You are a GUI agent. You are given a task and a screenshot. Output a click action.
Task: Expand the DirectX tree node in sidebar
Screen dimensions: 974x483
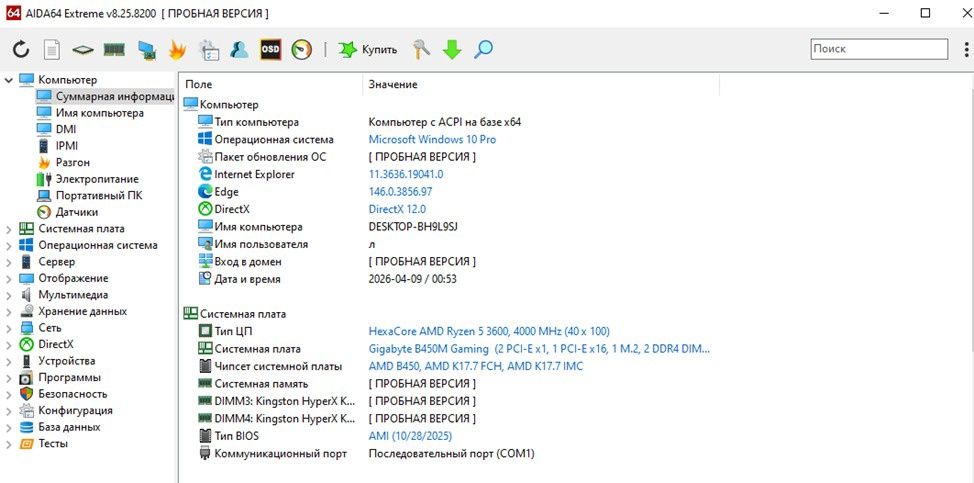click(x=8, y=345)
